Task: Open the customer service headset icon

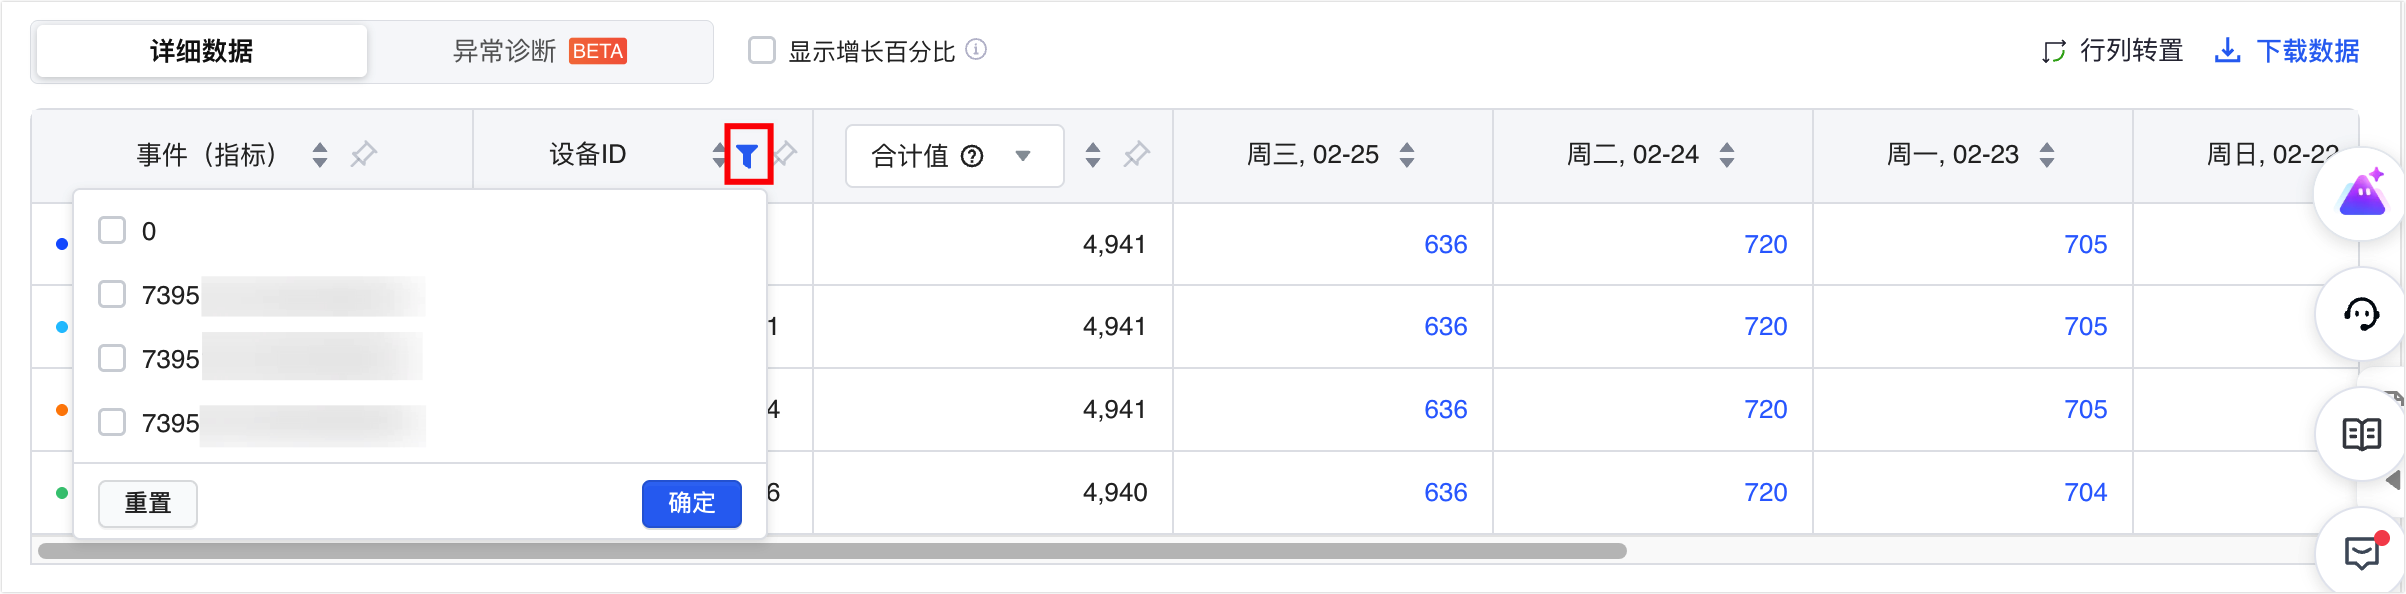Action: click(2361, 314)
